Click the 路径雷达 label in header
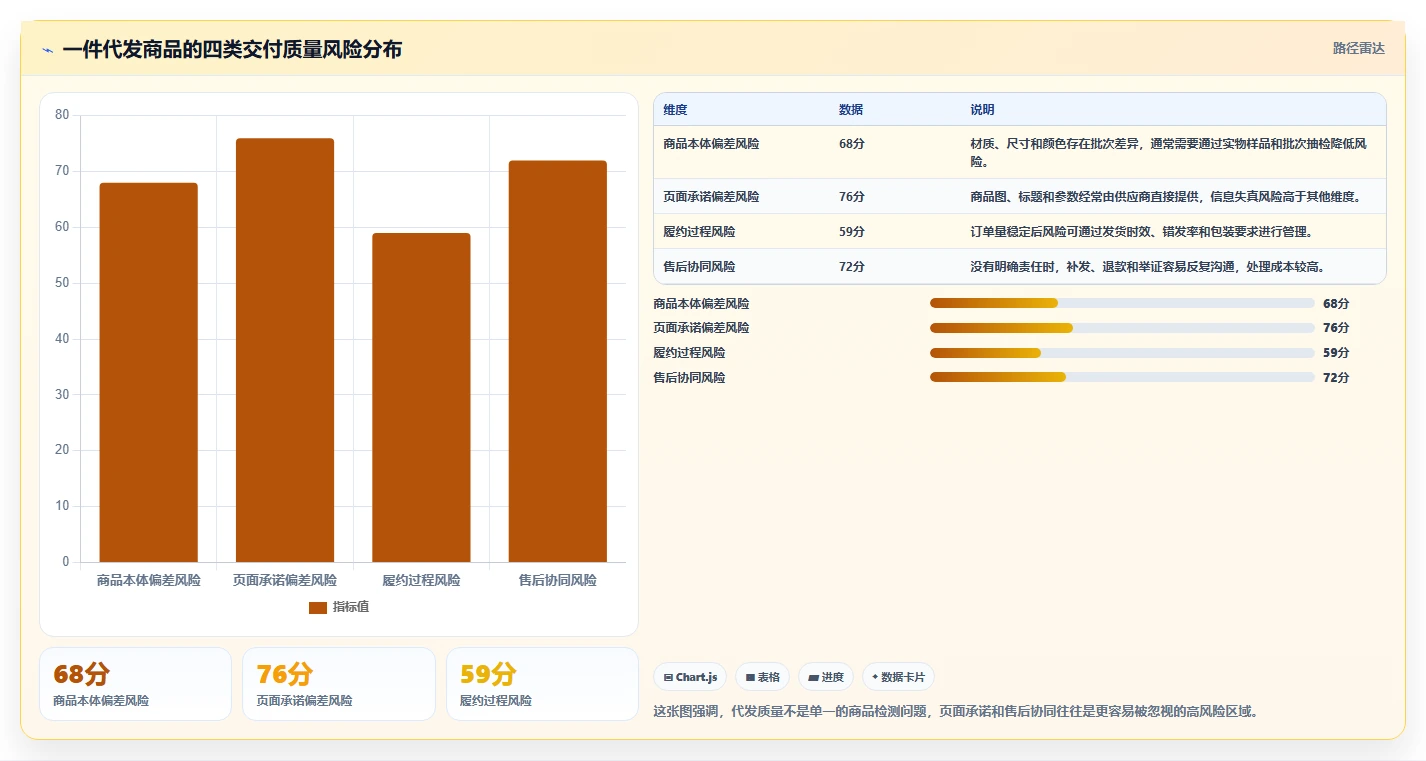The width and height of the screenshot is (1426, 761). tap(1358, 48)
